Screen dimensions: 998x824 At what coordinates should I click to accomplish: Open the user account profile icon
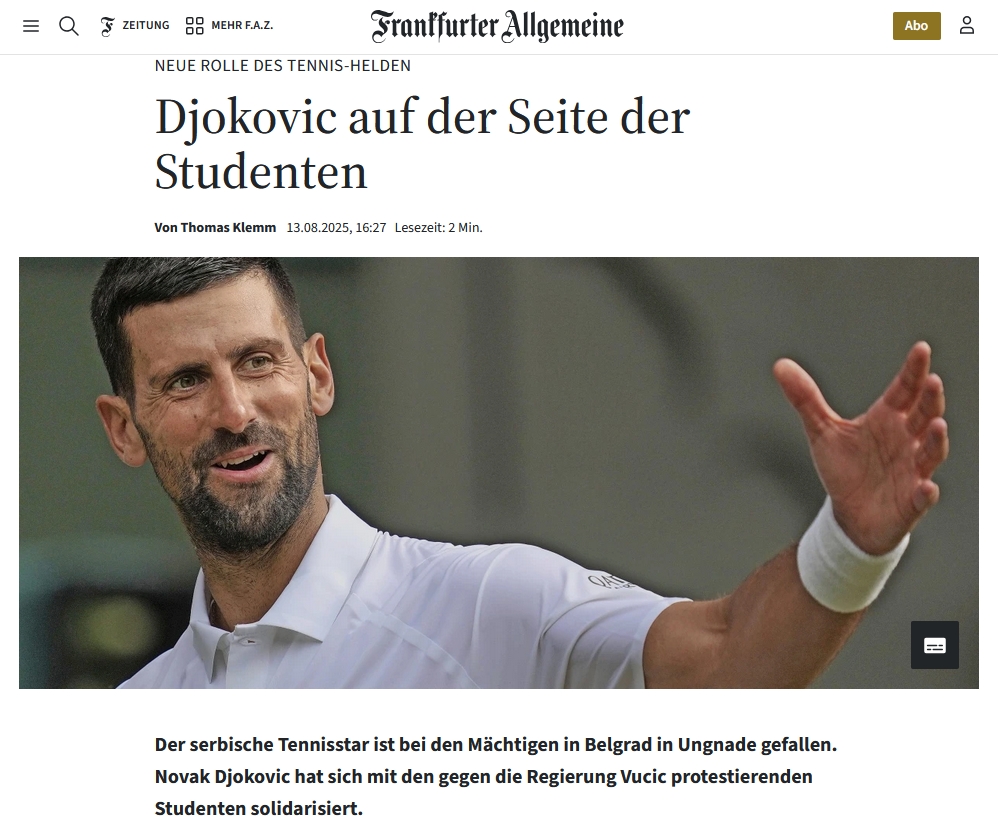click(x=967, y=25)
